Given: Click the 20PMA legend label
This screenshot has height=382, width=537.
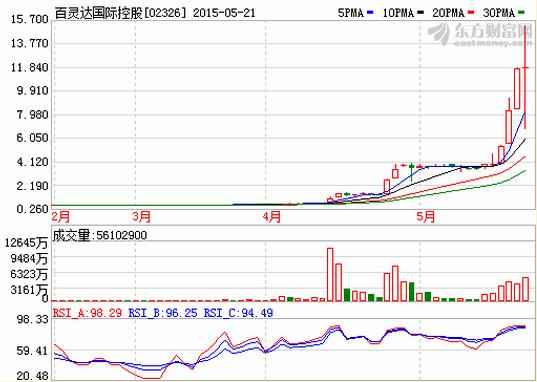Looking at the screenshot, I should click(448, 13).
